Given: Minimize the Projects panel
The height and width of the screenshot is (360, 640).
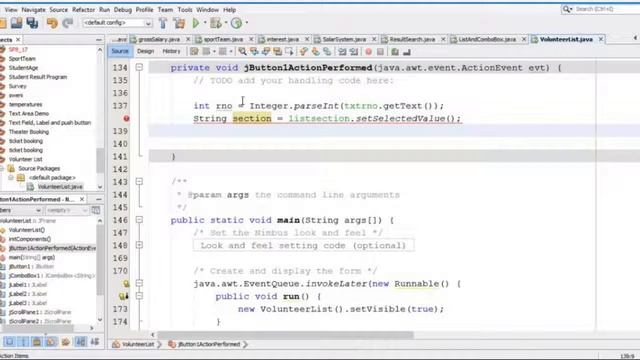Looking at the screenshot, I should point(99,40).
